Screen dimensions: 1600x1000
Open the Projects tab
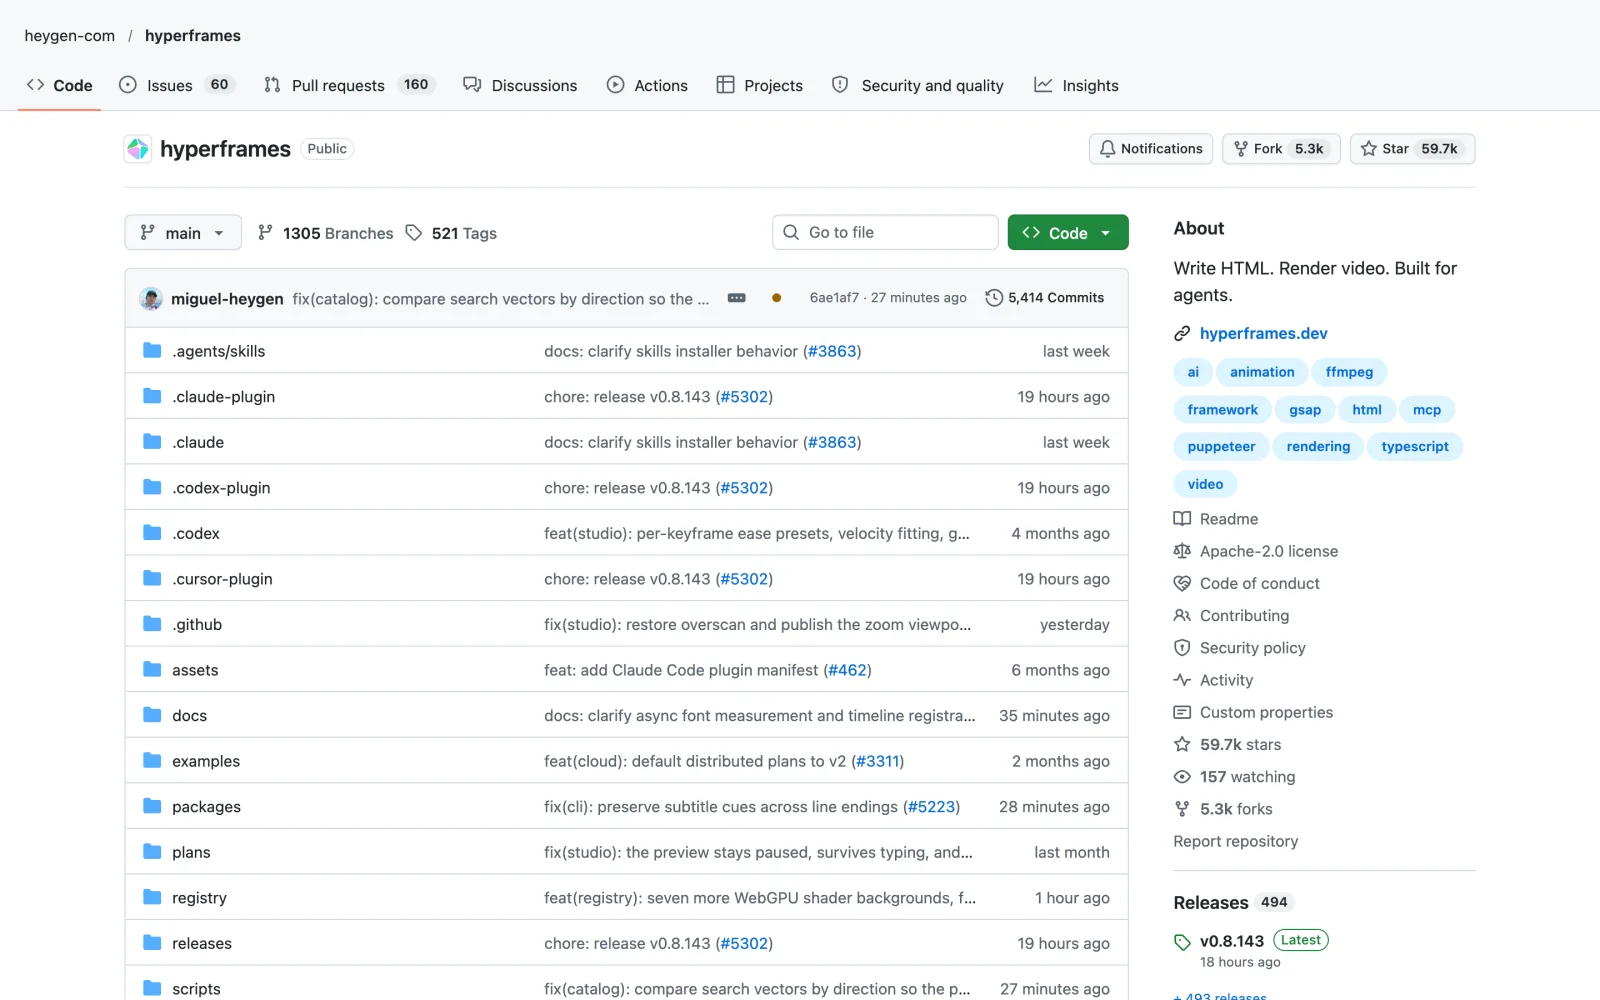pos(760,85)
